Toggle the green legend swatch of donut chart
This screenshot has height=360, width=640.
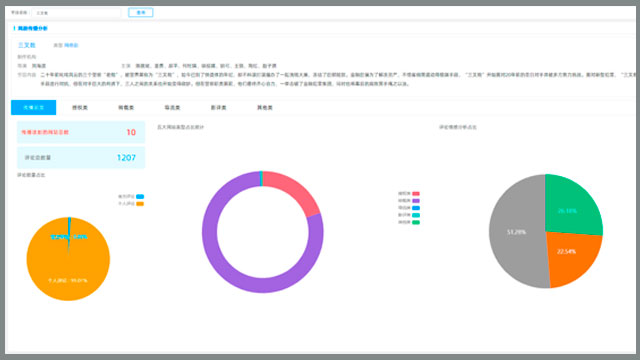point(416,222)
